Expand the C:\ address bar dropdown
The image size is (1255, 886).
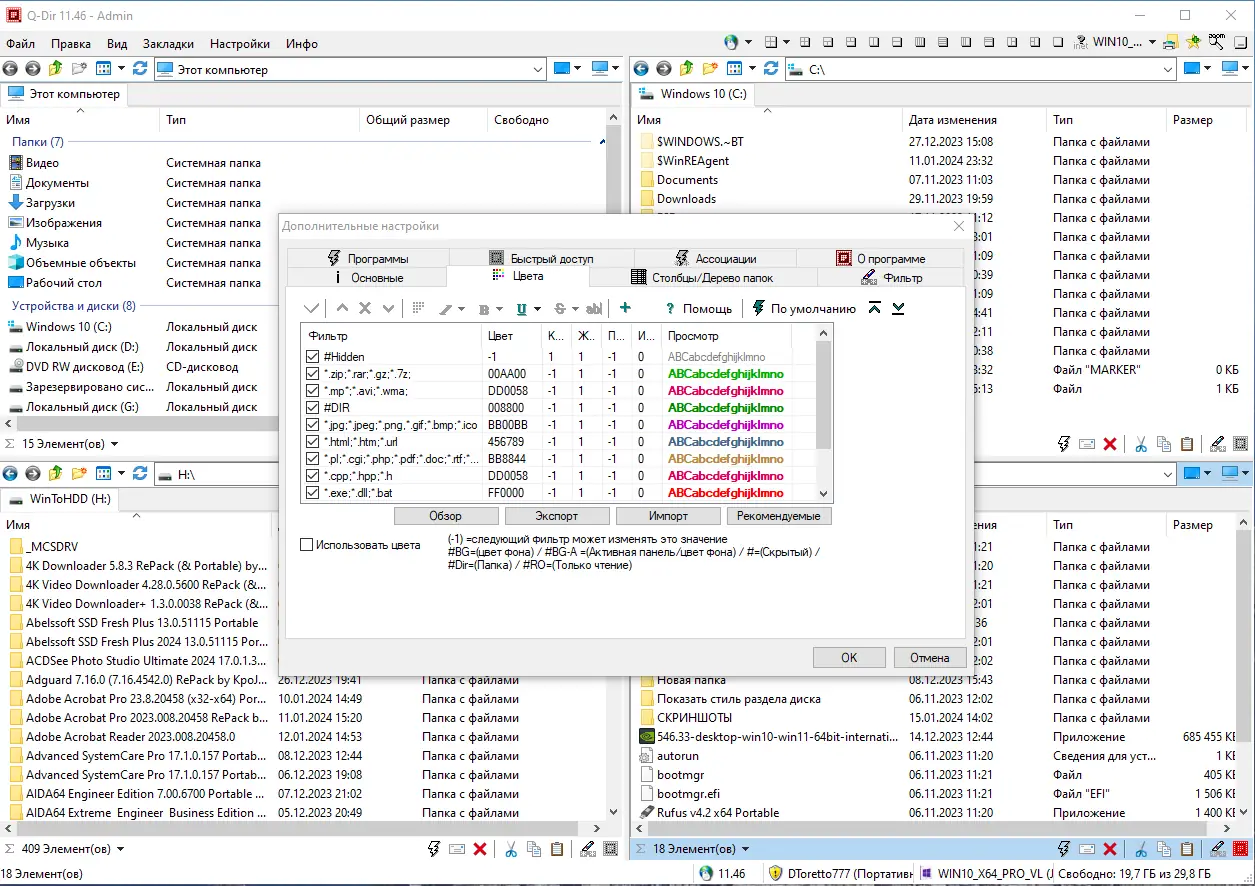coord(1167,69)
